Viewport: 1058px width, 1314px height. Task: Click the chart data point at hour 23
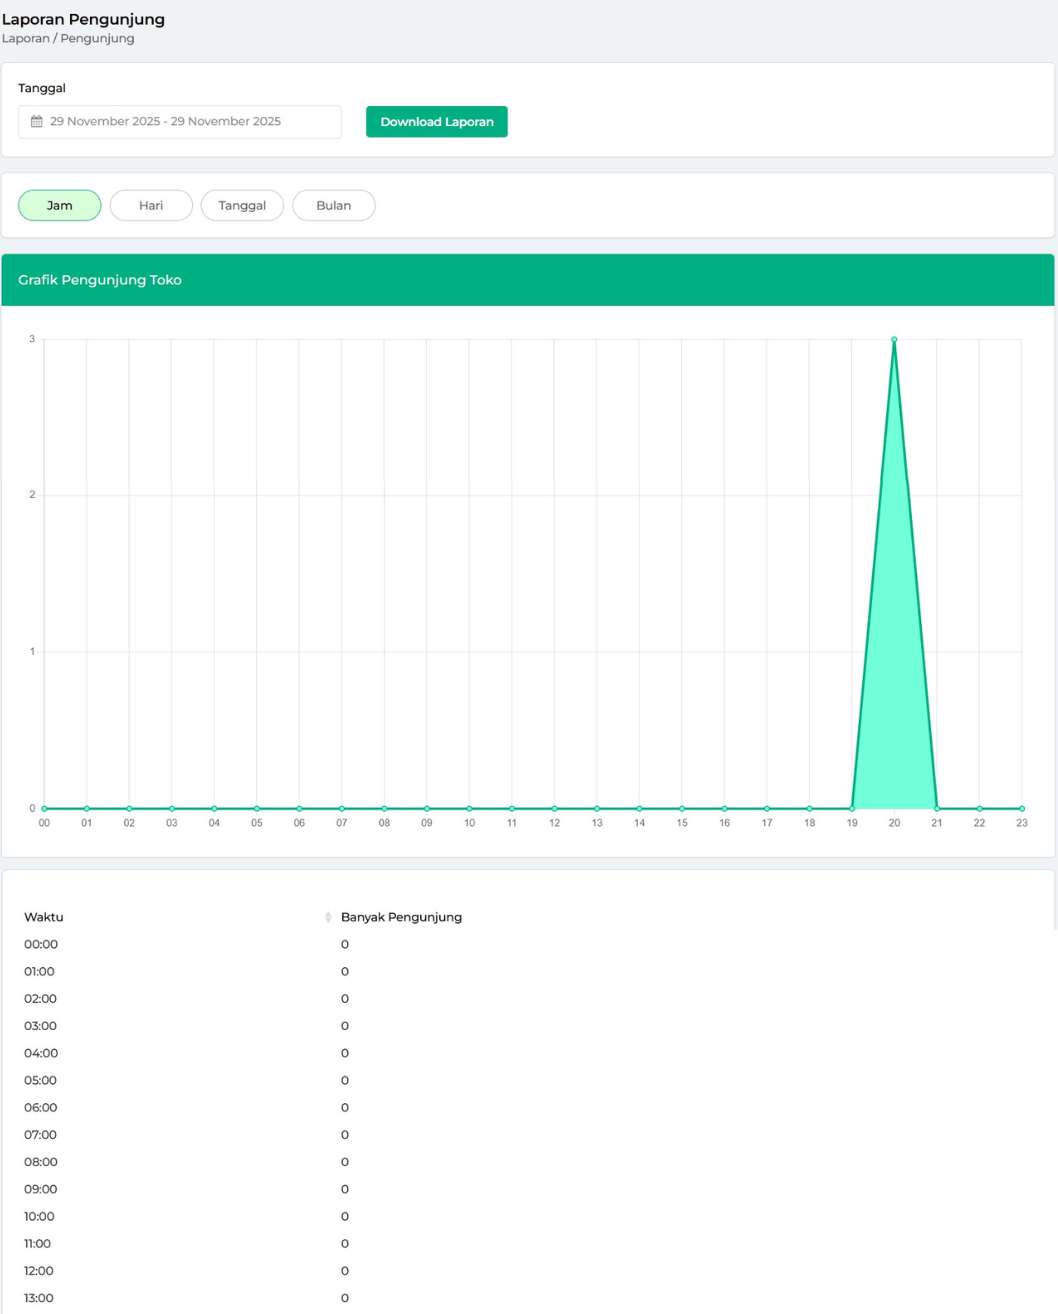1021,808
